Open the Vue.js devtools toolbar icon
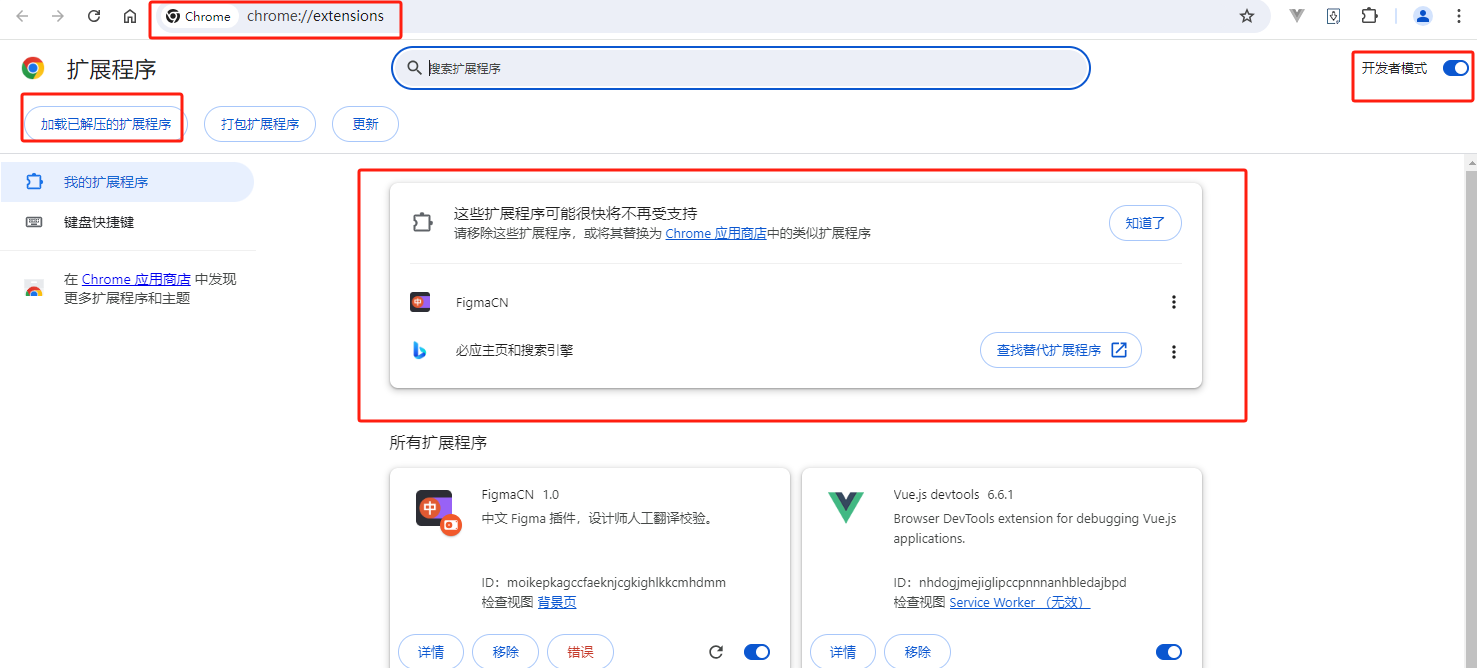 pos(1297,16)
